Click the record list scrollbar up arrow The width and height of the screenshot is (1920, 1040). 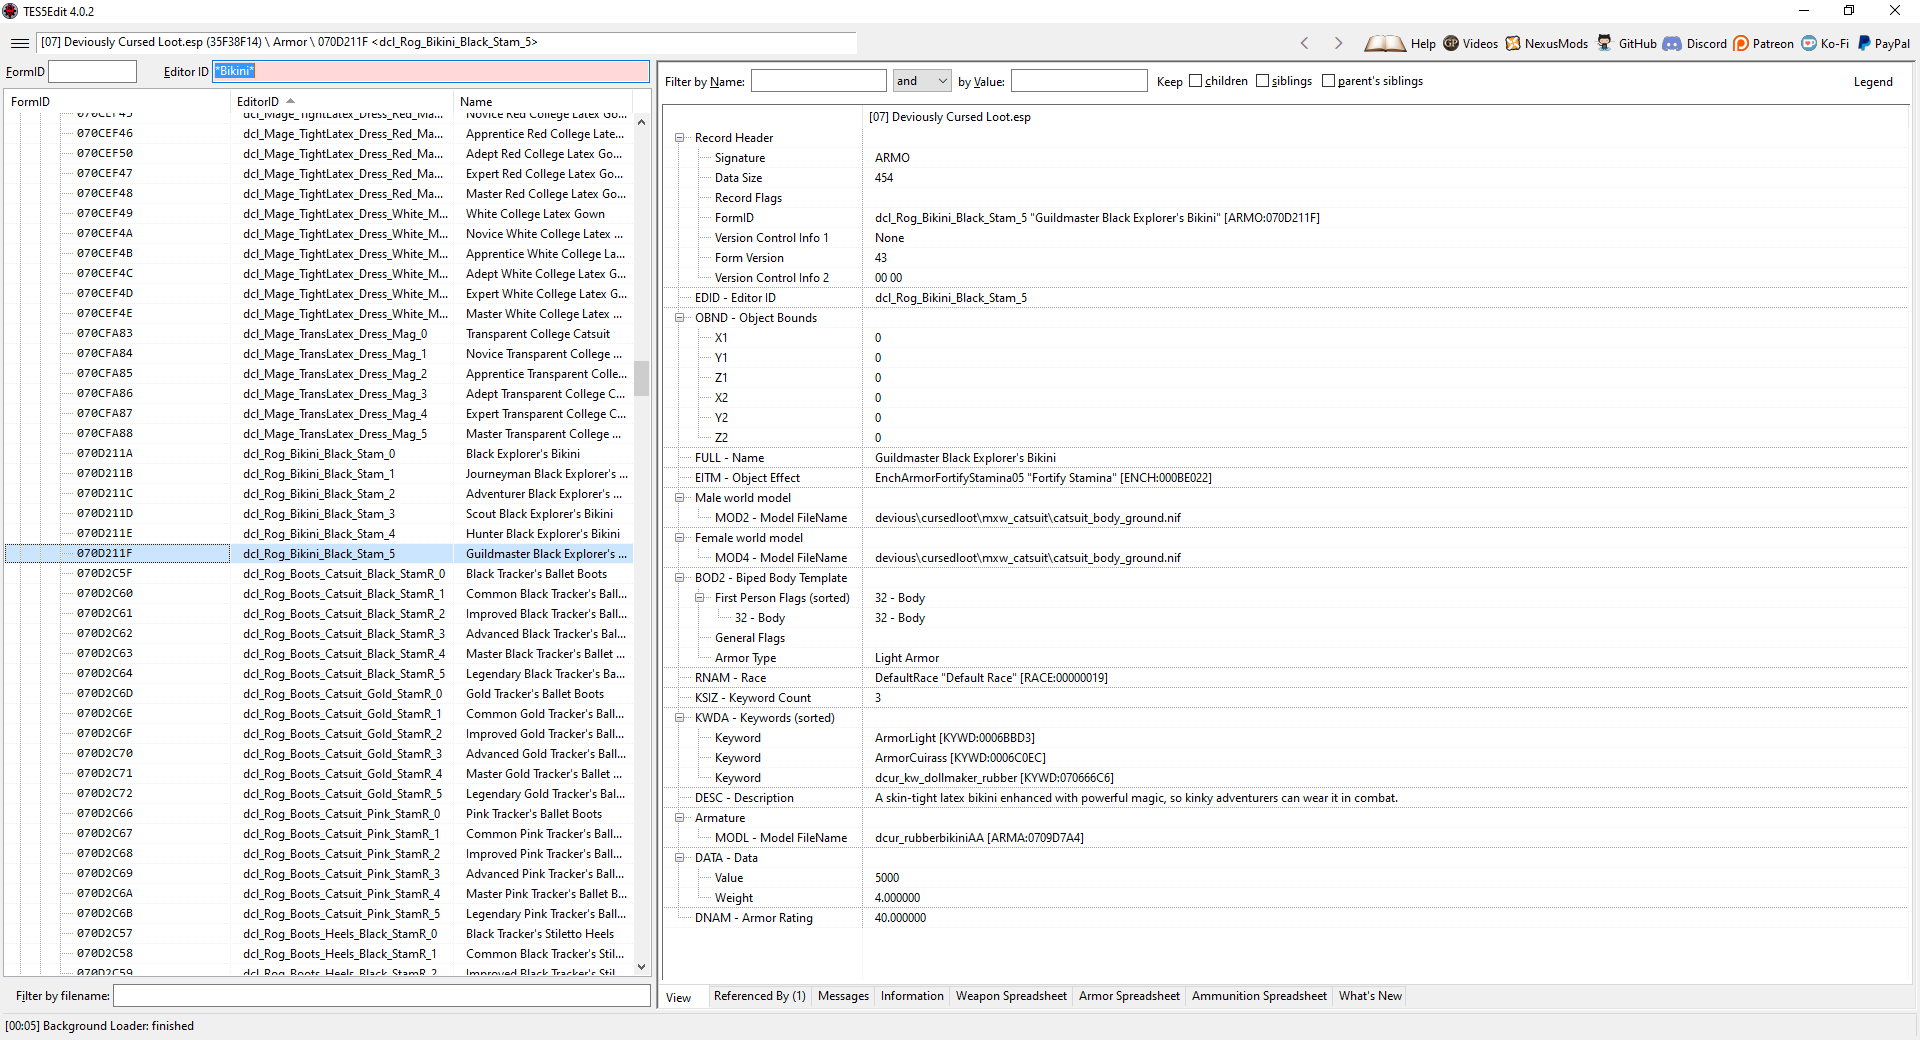642,122
